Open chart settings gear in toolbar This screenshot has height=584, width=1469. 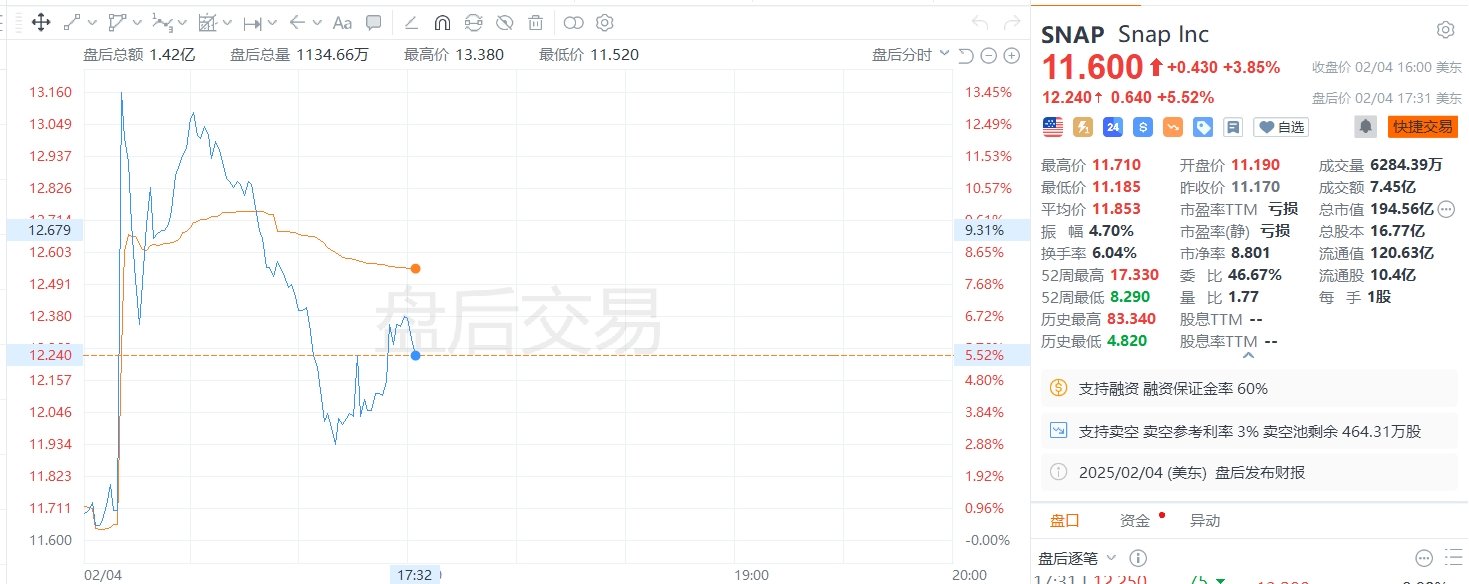604,22
